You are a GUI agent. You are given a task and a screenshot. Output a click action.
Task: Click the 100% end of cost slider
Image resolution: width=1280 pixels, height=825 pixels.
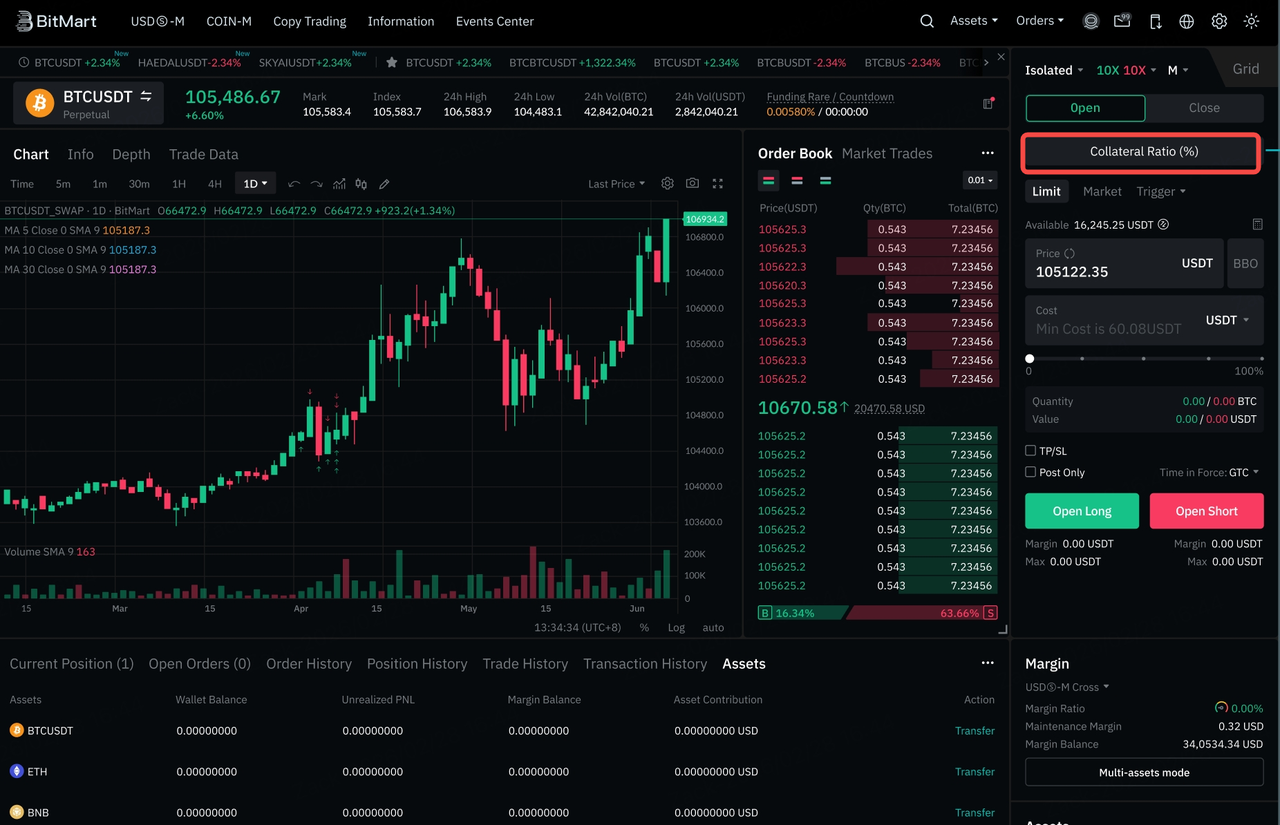point(1261,358)
